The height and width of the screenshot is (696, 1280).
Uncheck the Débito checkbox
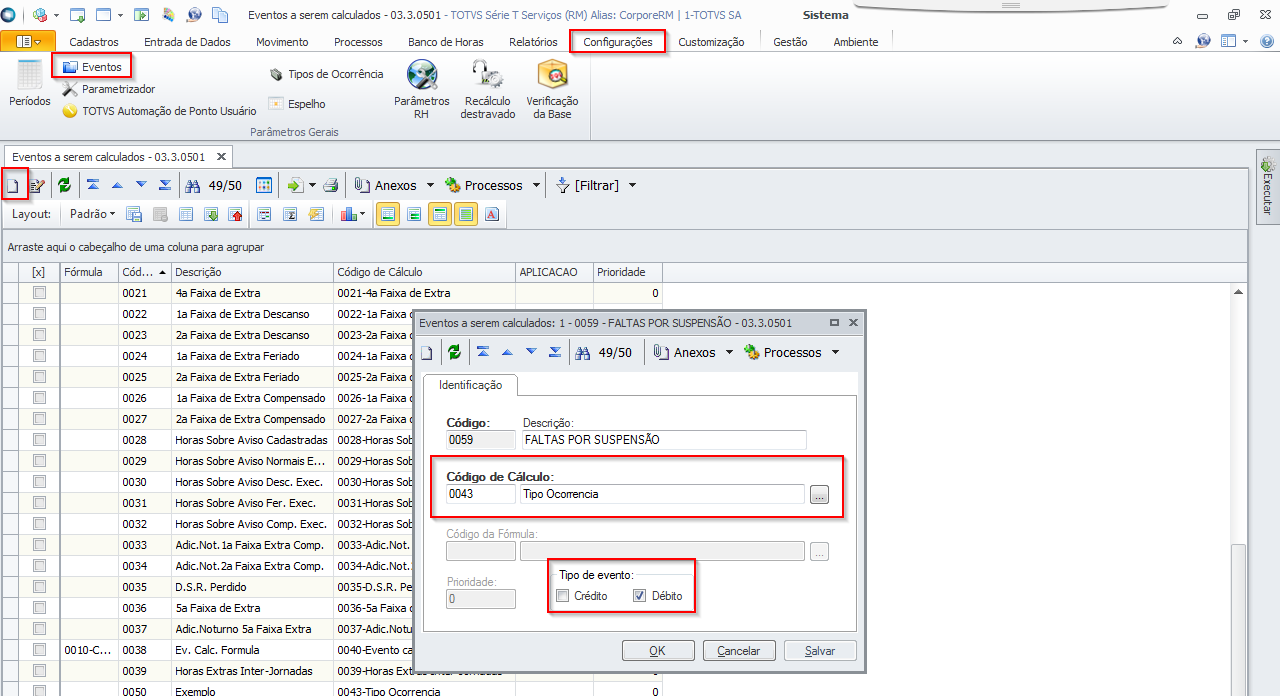pos(640,596)
